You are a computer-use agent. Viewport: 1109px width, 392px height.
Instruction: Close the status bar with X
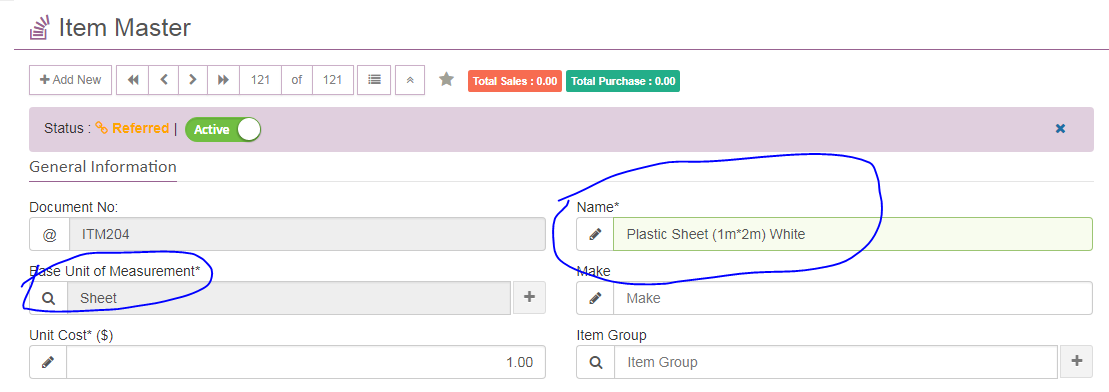(x=1060, y=129)
